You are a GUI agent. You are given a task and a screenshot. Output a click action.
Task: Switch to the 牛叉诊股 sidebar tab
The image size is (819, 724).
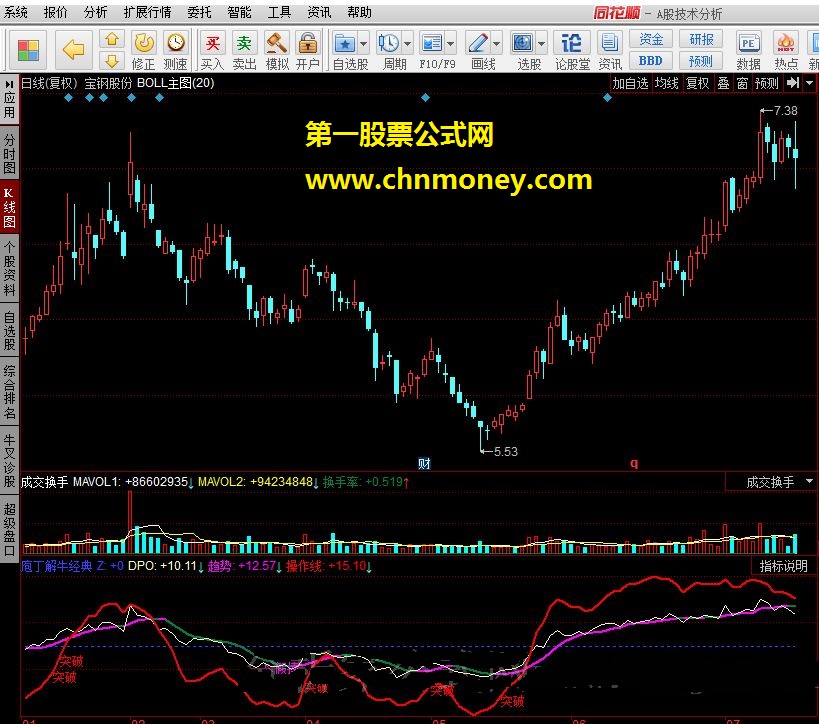9,461
